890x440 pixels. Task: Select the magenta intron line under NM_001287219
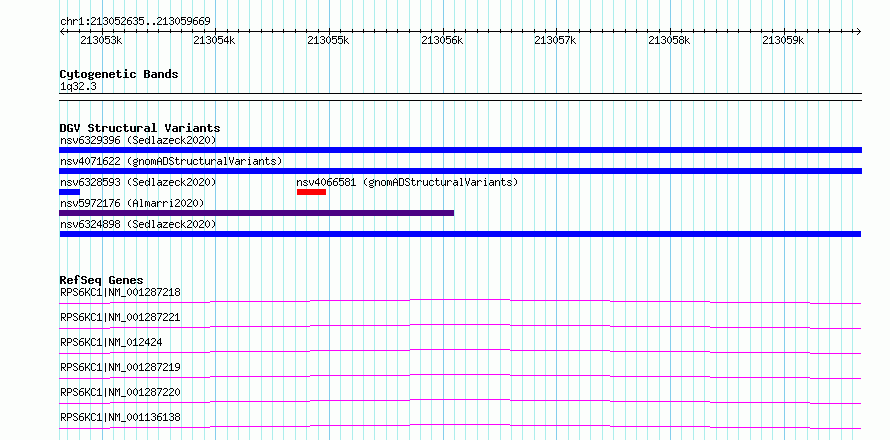point(460,376)
